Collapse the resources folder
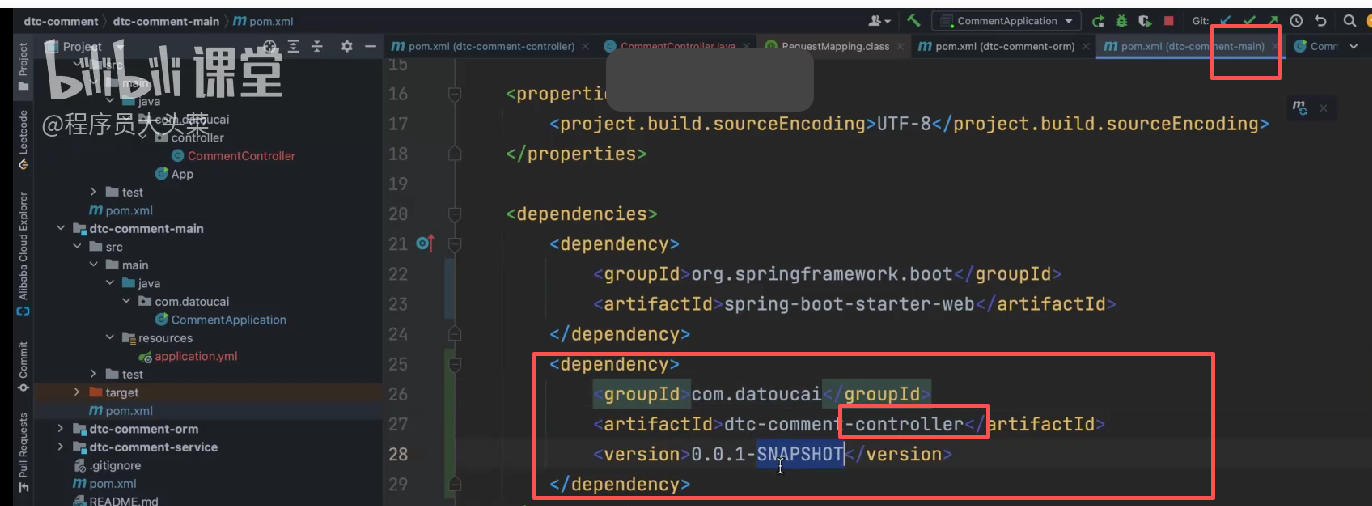This screenshot has width=1372, height=506. click(x=110, y=338)
